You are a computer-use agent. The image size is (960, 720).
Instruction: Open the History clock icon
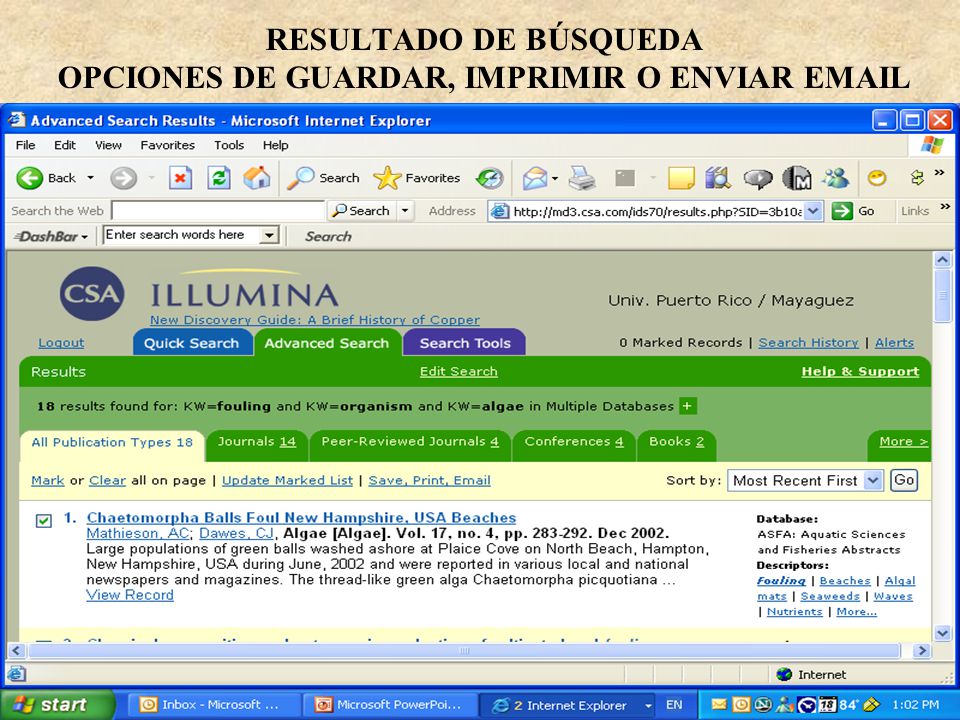point(490,178)
